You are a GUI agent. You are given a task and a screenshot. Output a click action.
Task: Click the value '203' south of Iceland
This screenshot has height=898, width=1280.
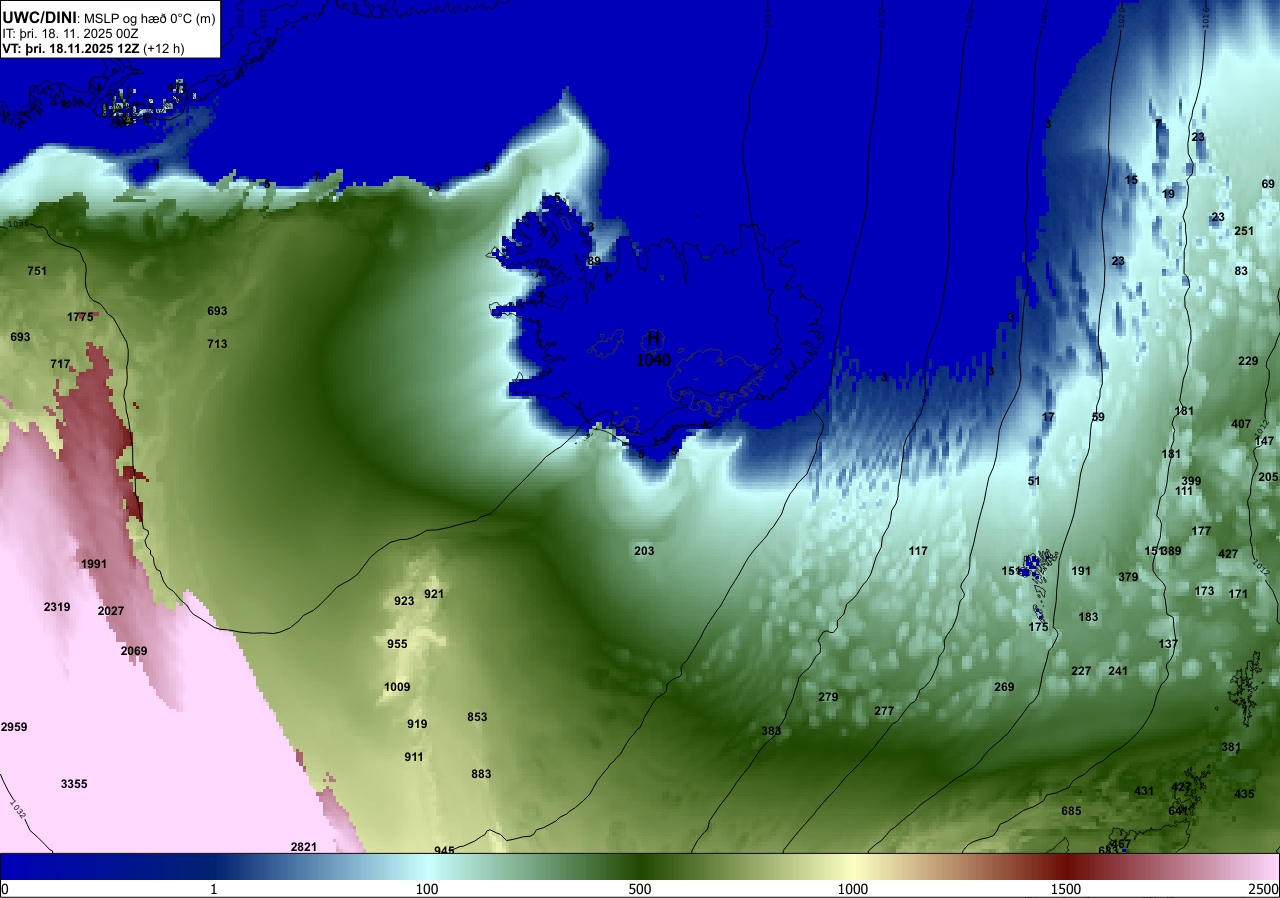tap(644, 551)
